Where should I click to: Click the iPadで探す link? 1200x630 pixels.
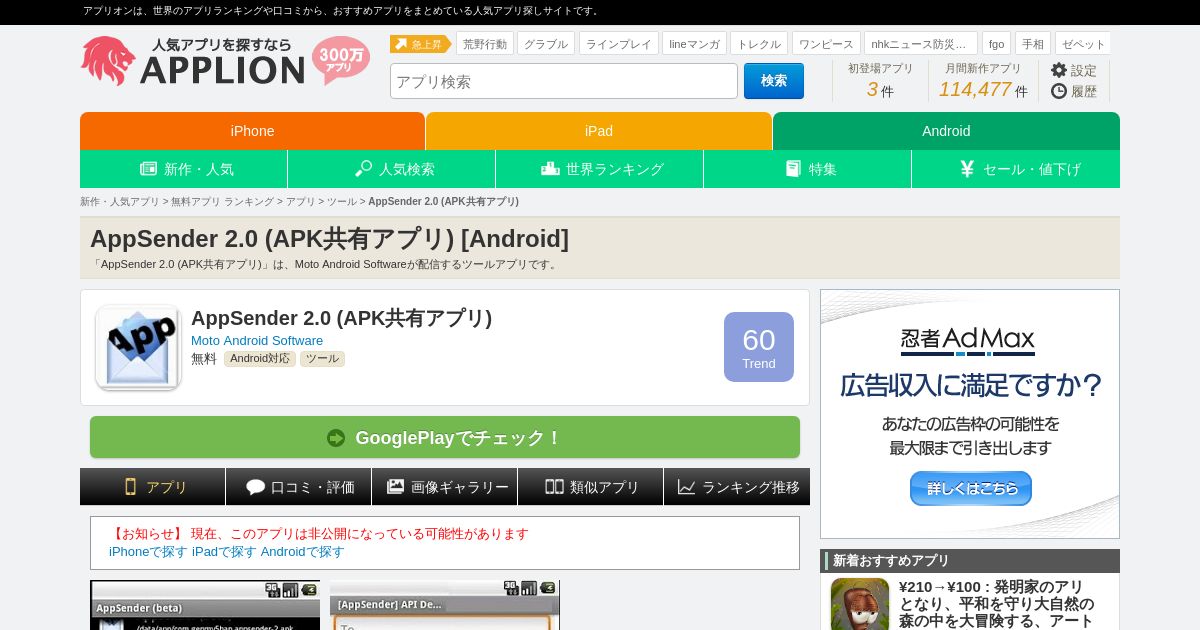(x=224, y=551)
